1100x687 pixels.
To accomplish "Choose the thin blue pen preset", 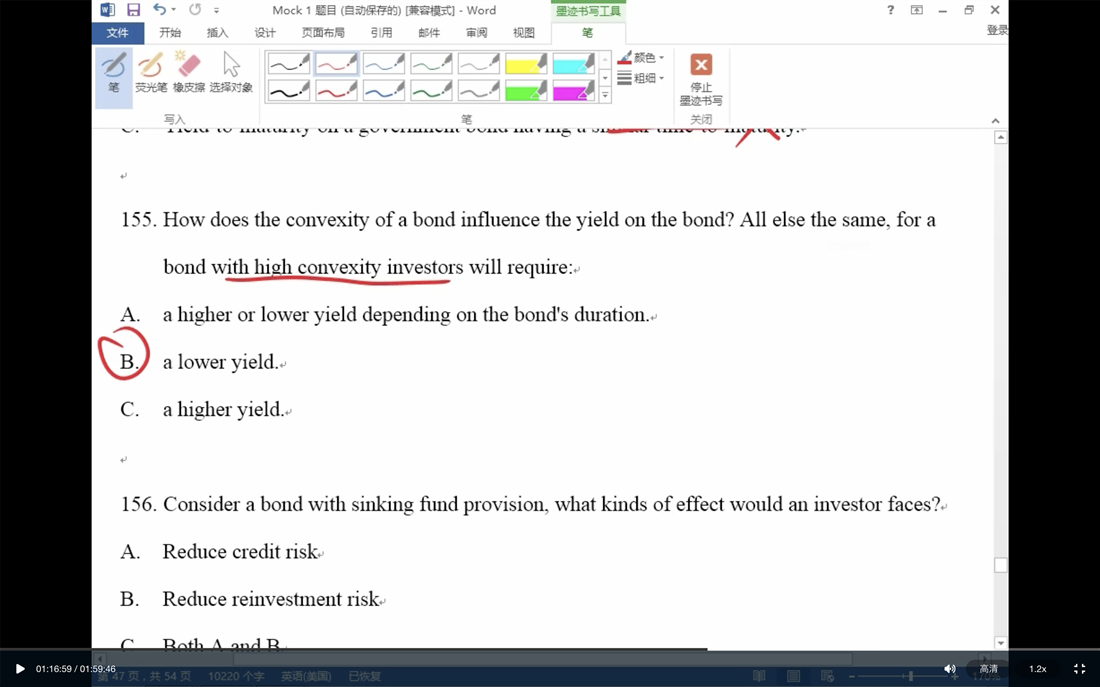I will 384,64.
